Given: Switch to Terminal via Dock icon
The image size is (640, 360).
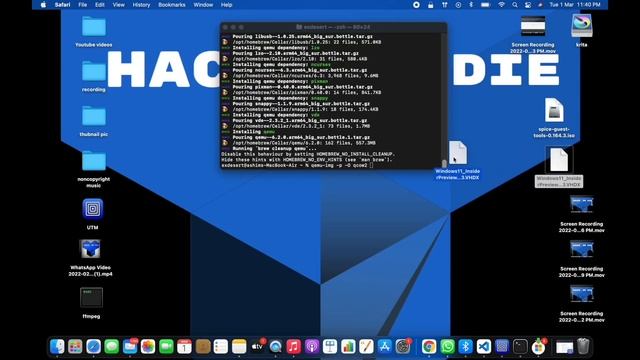Looking at the screenshot, I should pos(520,347).
